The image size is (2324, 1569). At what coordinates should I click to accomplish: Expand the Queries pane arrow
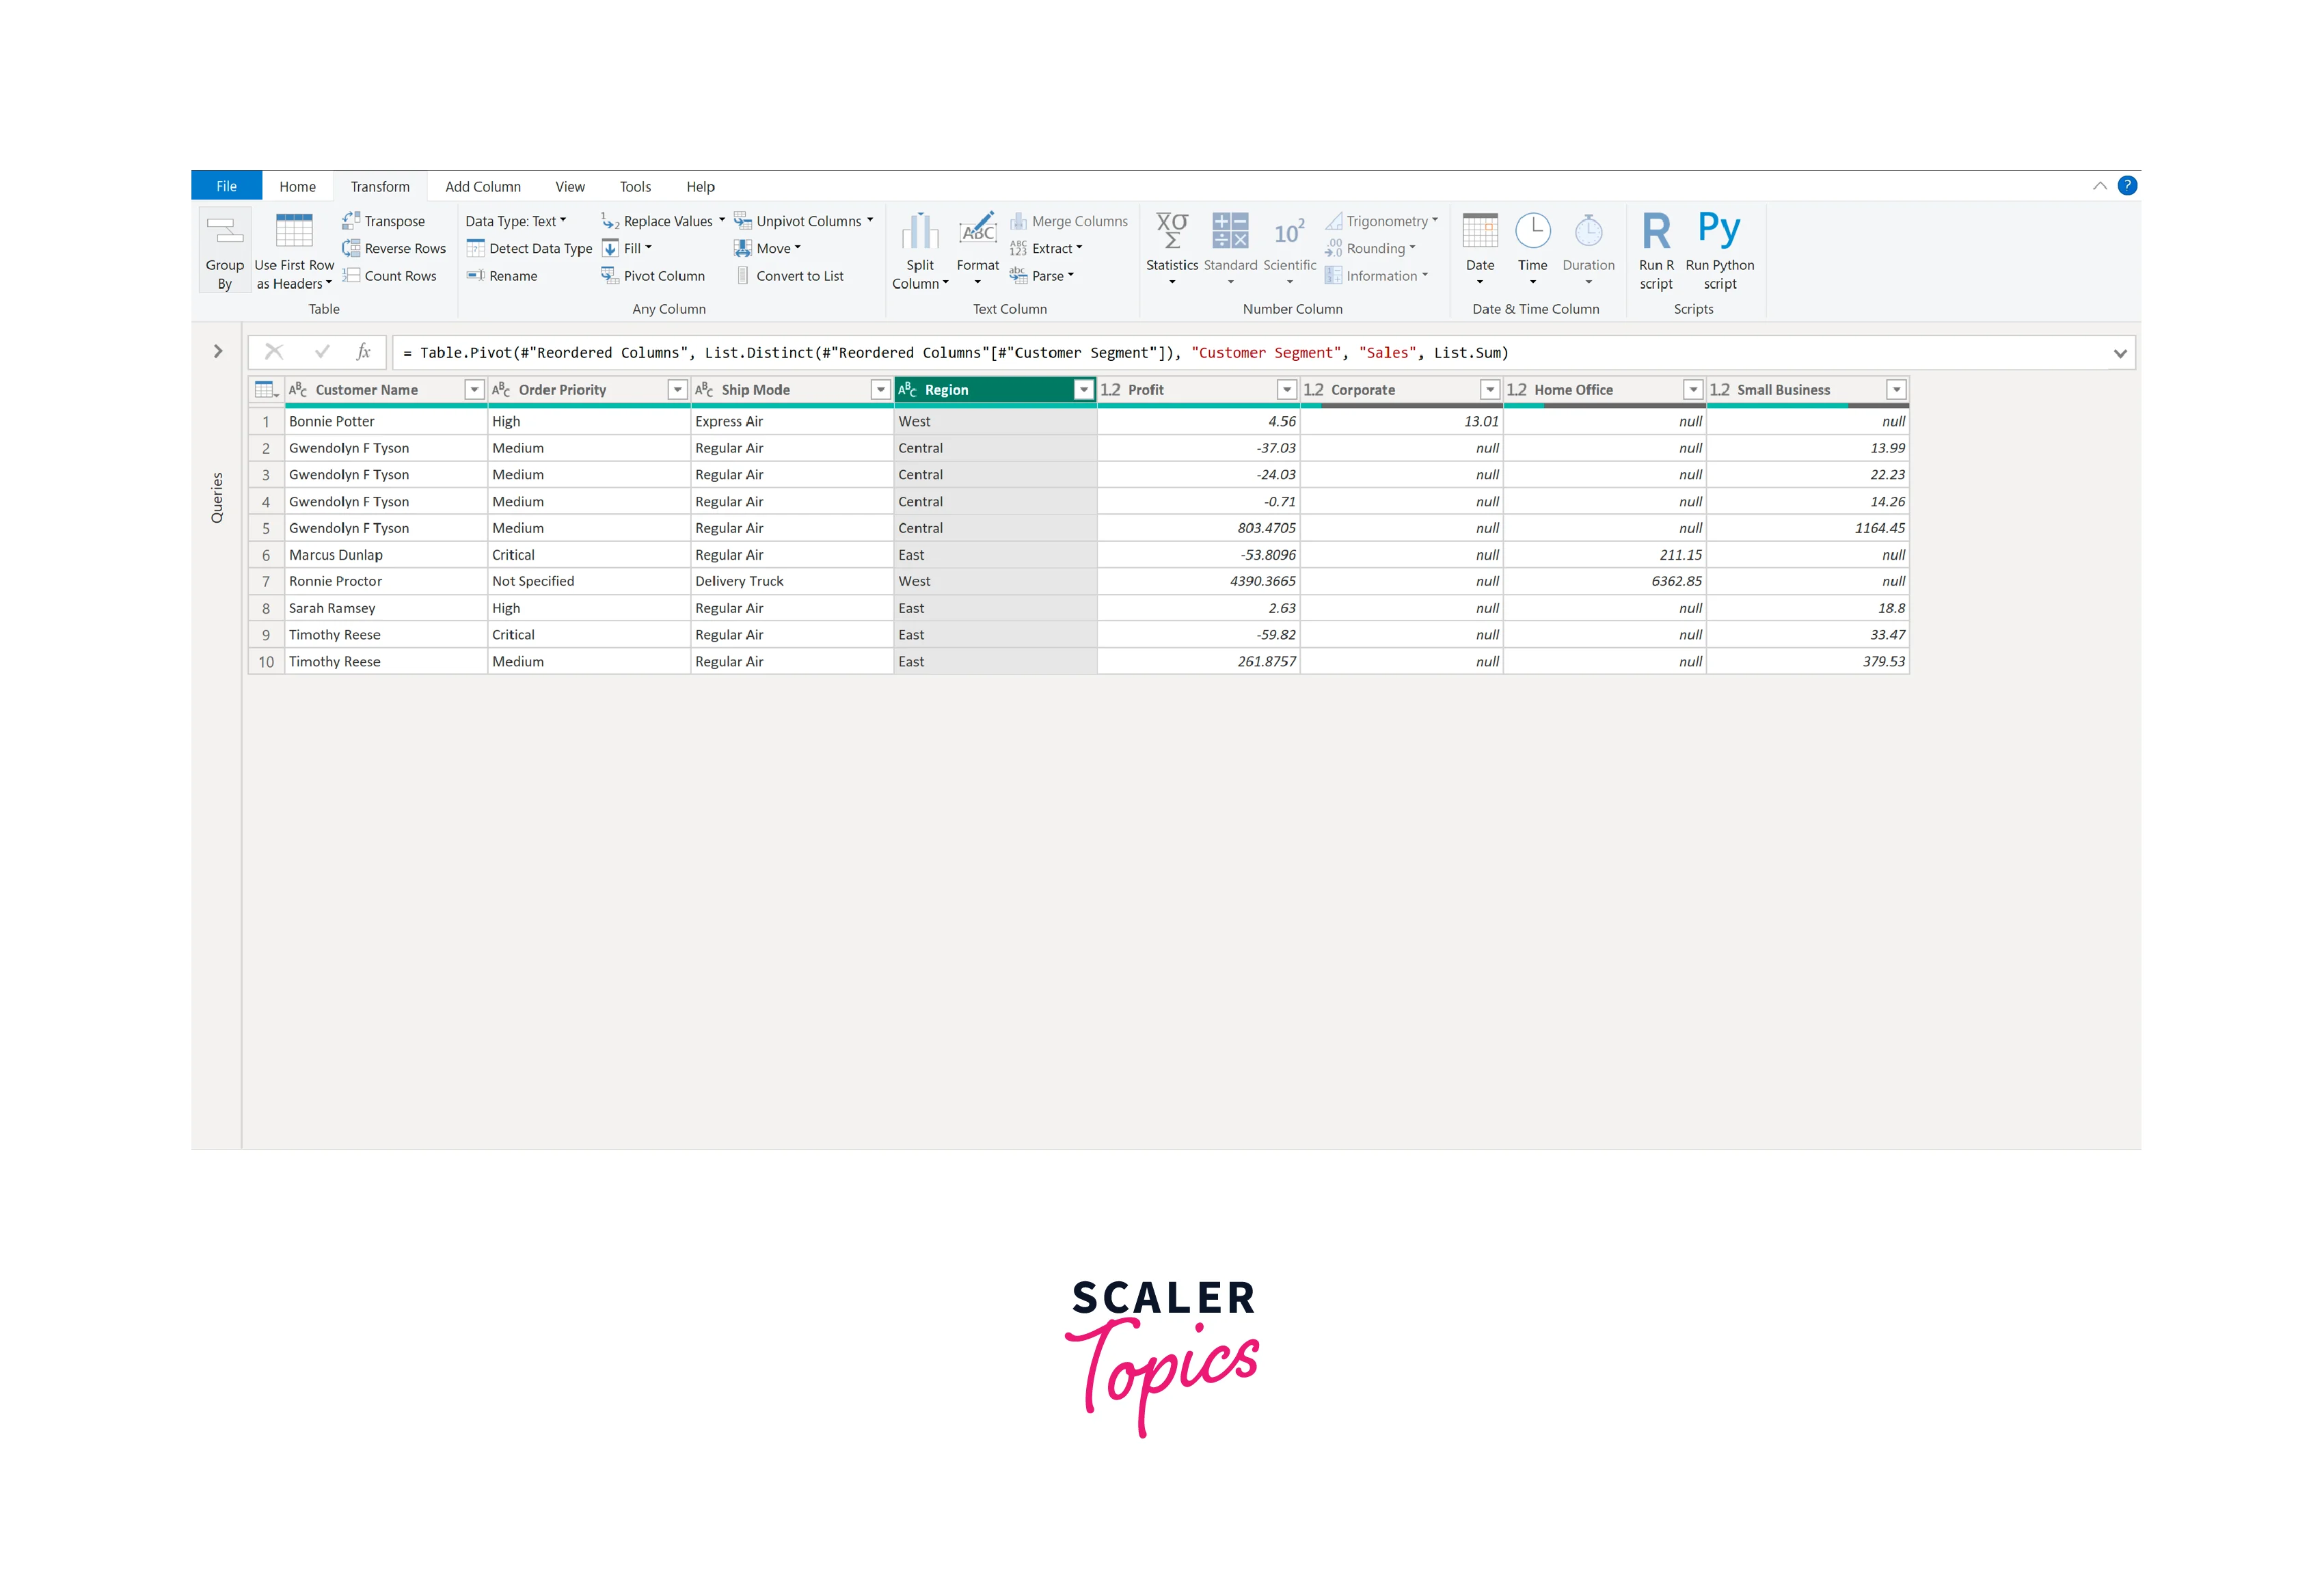tap(218, 351)
